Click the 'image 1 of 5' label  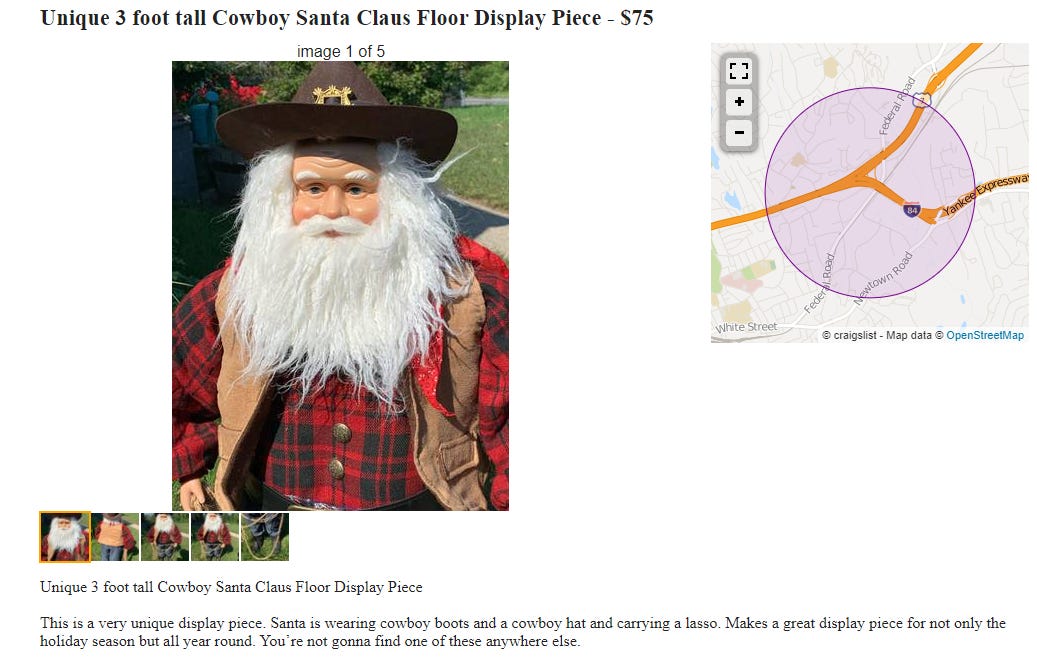pos(341,52)
